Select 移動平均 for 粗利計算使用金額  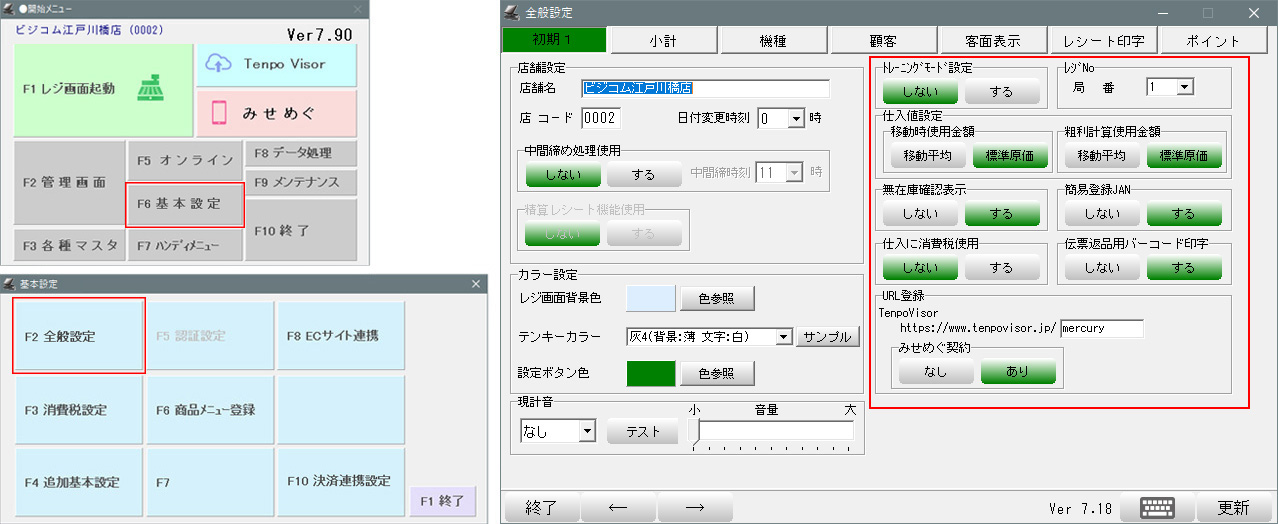[1102, 156]
